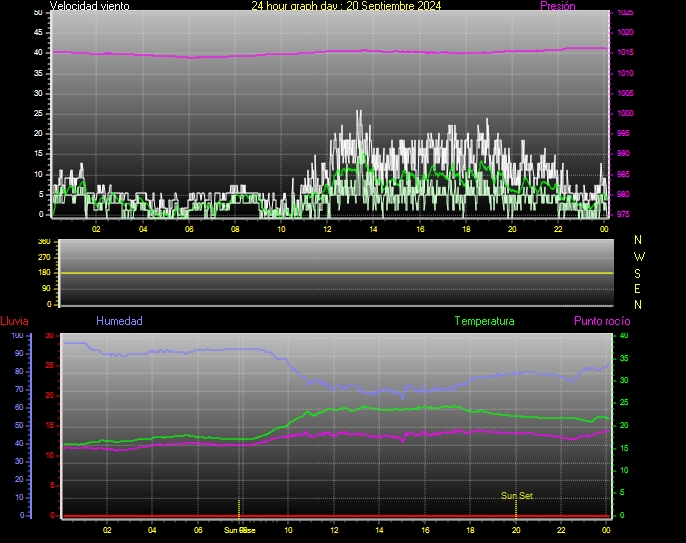Click the 'Velocidad viento' label
The image size is (686, 543).
[89, 6]
